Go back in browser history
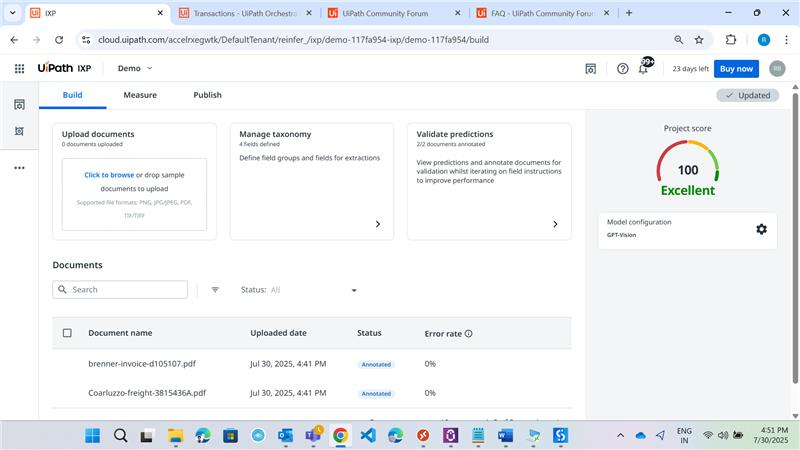800x450 pixels. (14, 40)
